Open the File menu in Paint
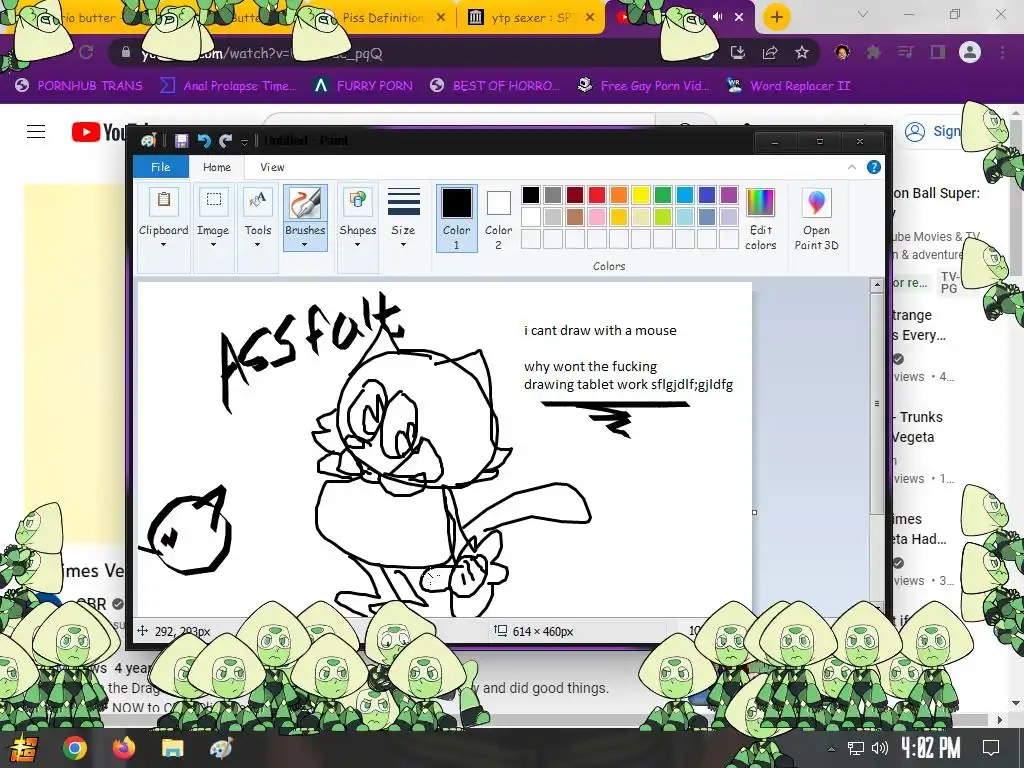This screenshot has height=768, width=1024. tap(161, 167)
